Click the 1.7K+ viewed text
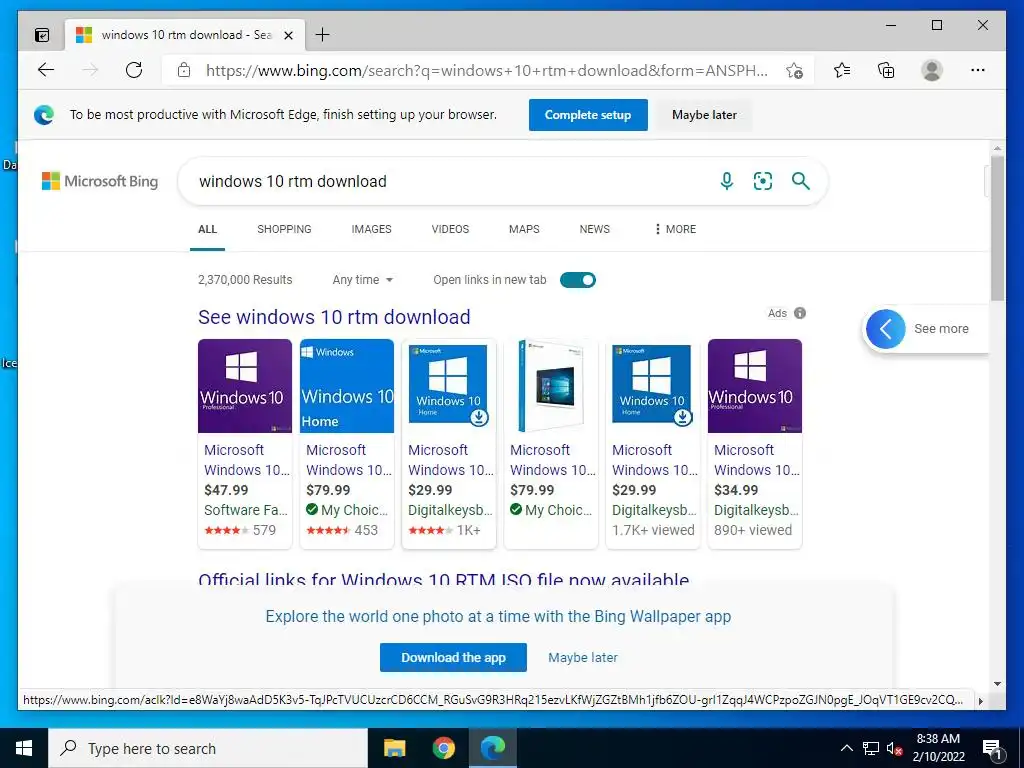The height and width of the screenshot is (768, 1024). tap(653, 530)
